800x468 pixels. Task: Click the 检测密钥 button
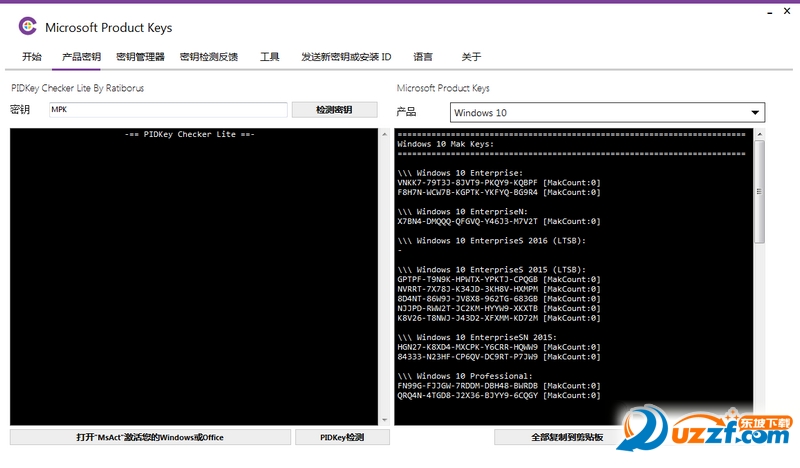pyautogui.click(x=334, y=110)
